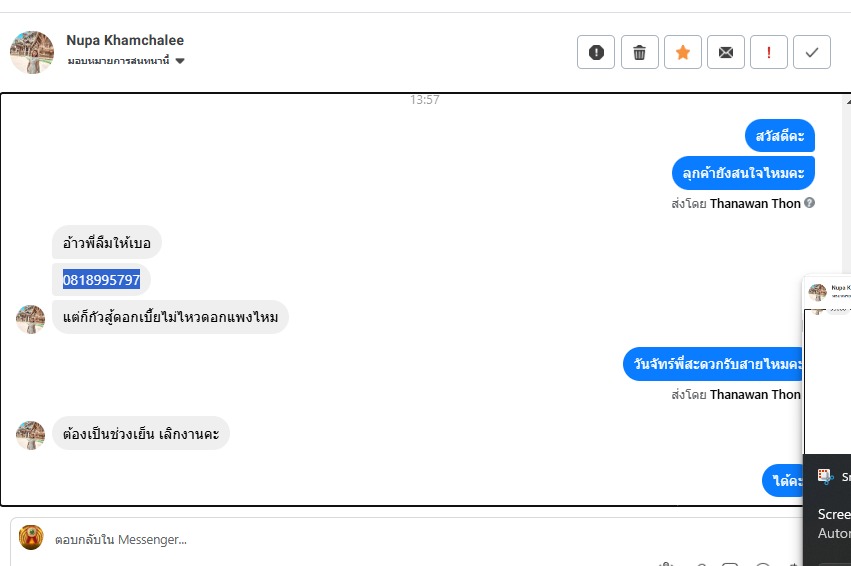
Task: Open the header profile photo of Nupa Khamchalee
Action: point(32,52)
